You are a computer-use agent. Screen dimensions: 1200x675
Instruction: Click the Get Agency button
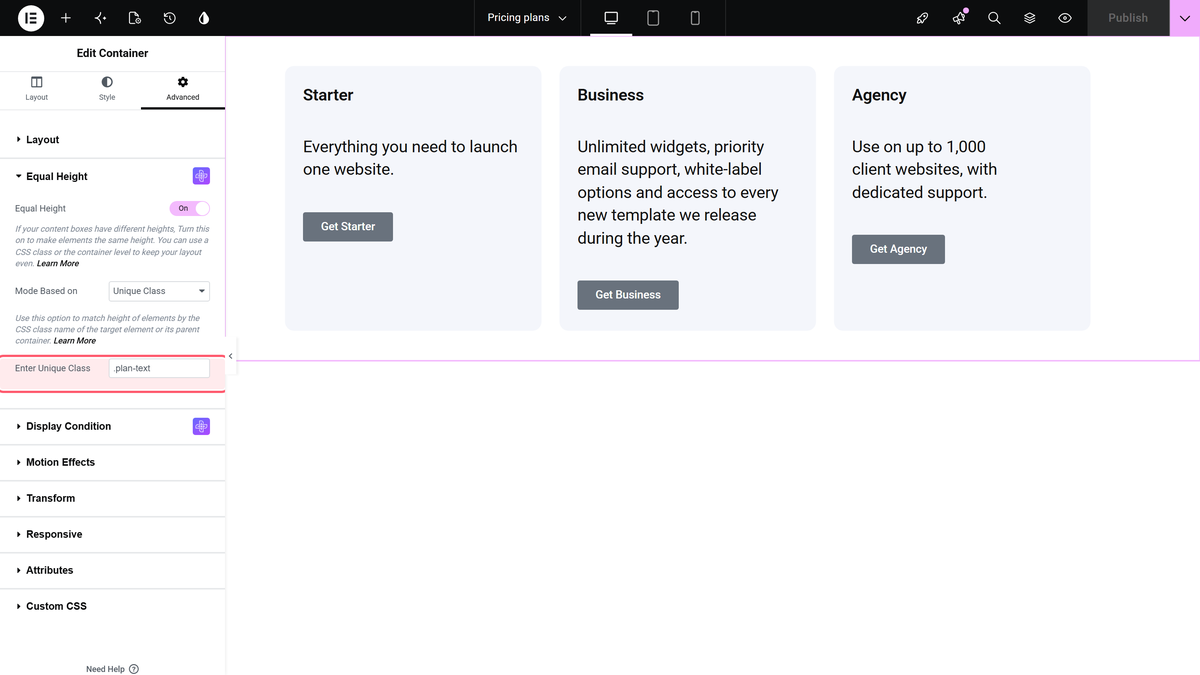[898, 249]
